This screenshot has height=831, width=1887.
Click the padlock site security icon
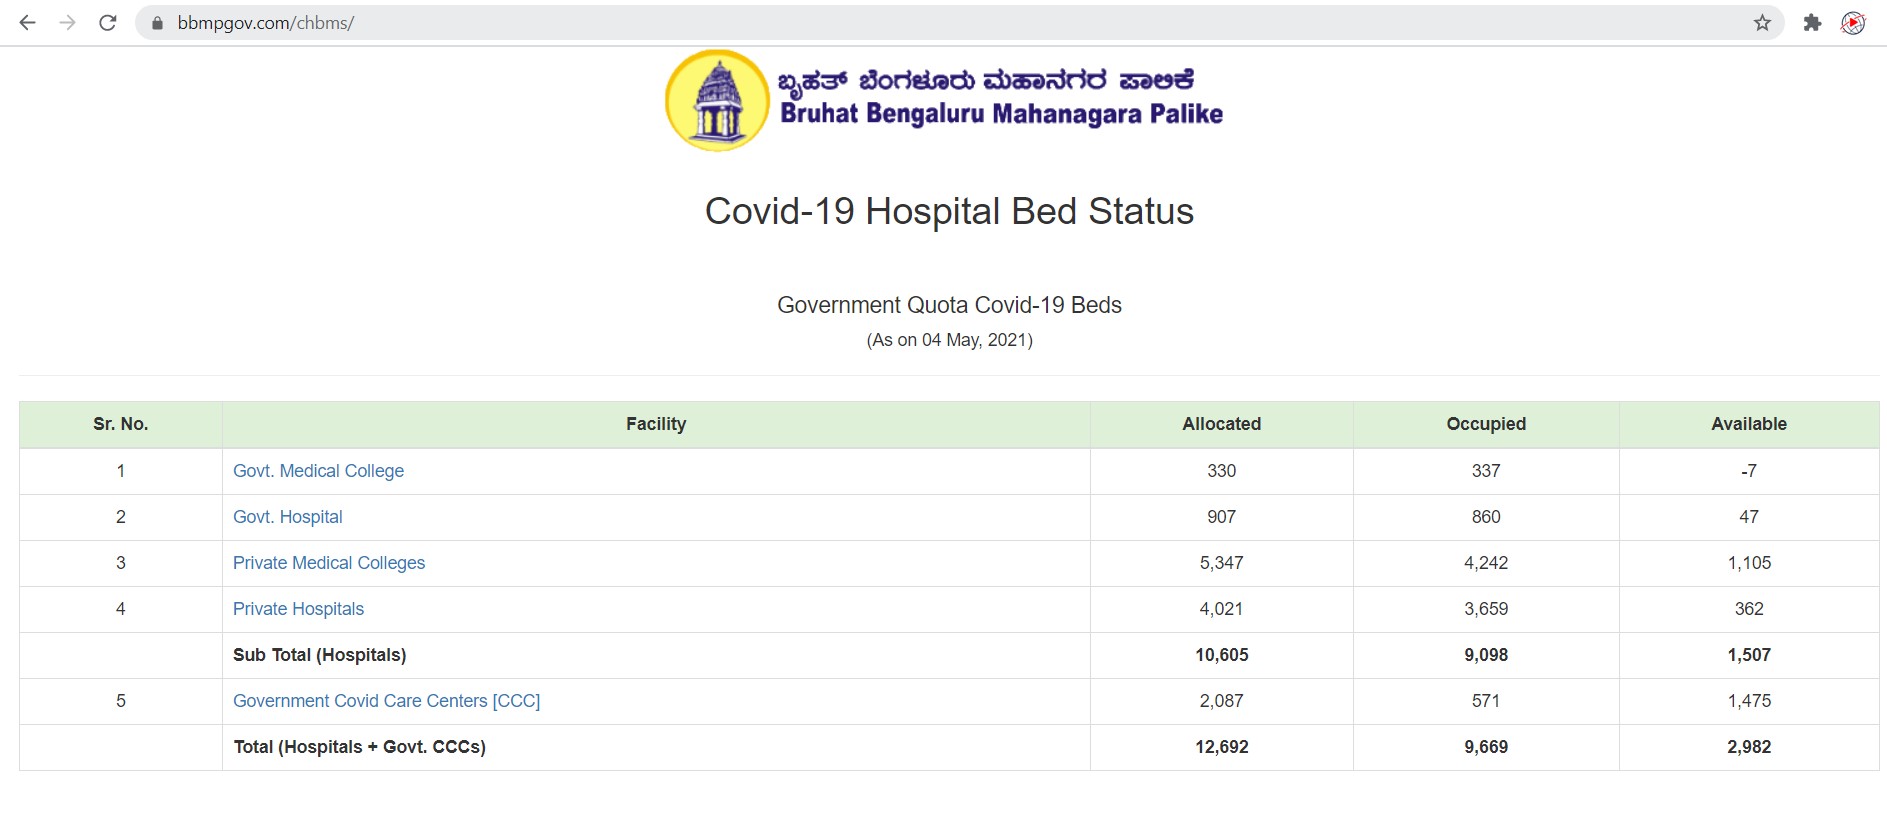point(157,23)
